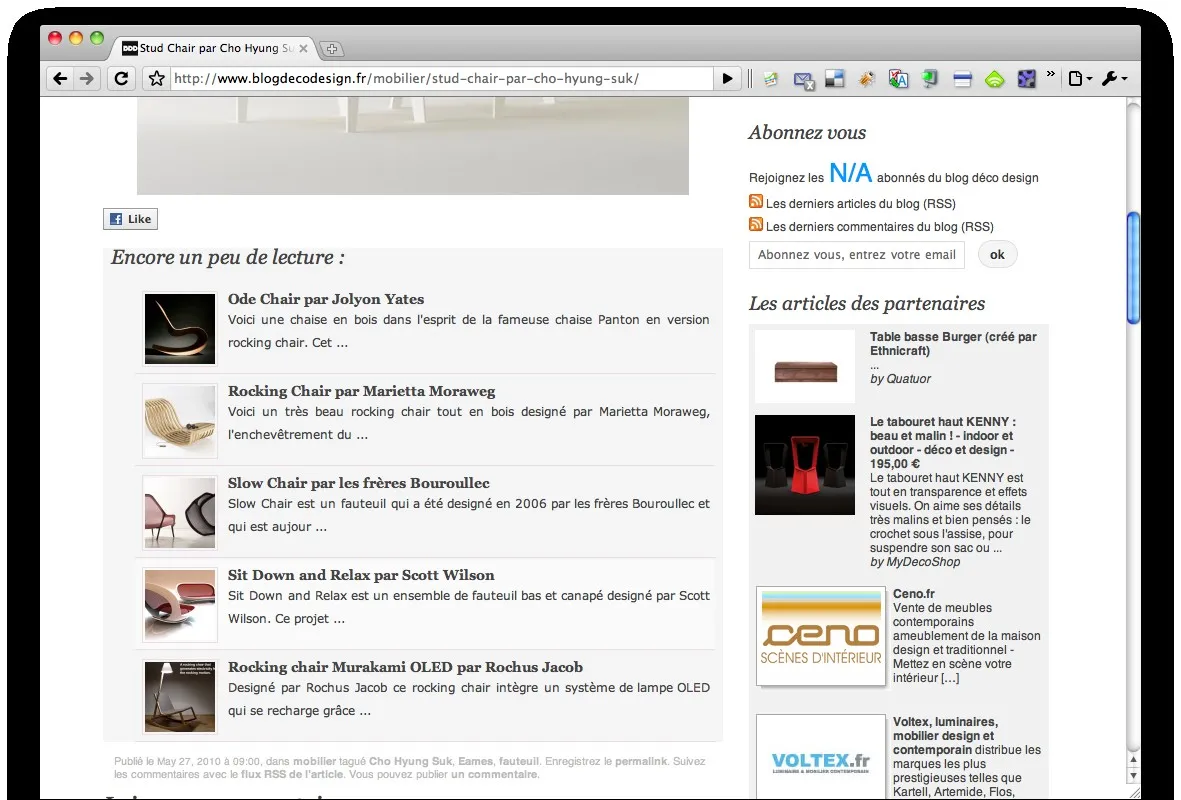Click the Table basse Burger thumbnail

point(805,366)
